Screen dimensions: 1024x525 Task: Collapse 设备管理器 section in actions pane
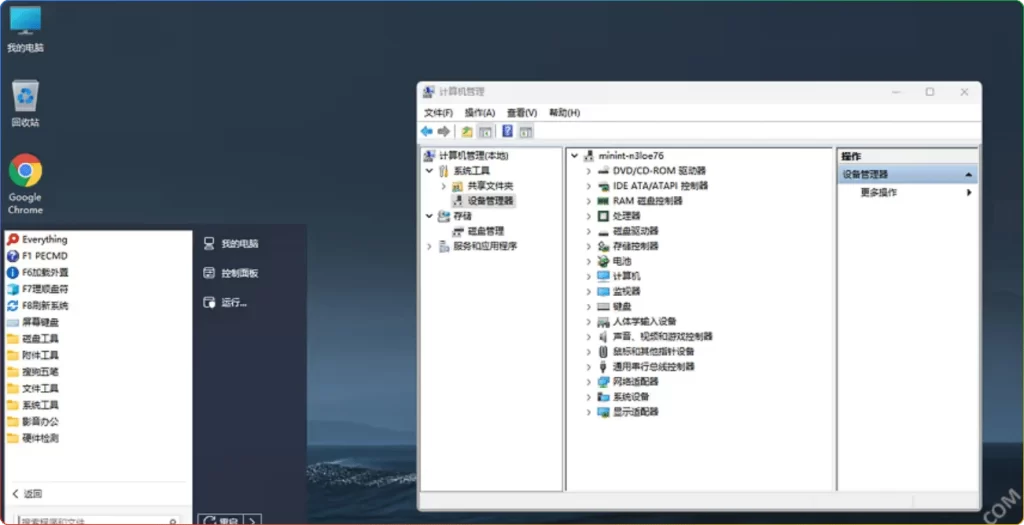[968, 175]
